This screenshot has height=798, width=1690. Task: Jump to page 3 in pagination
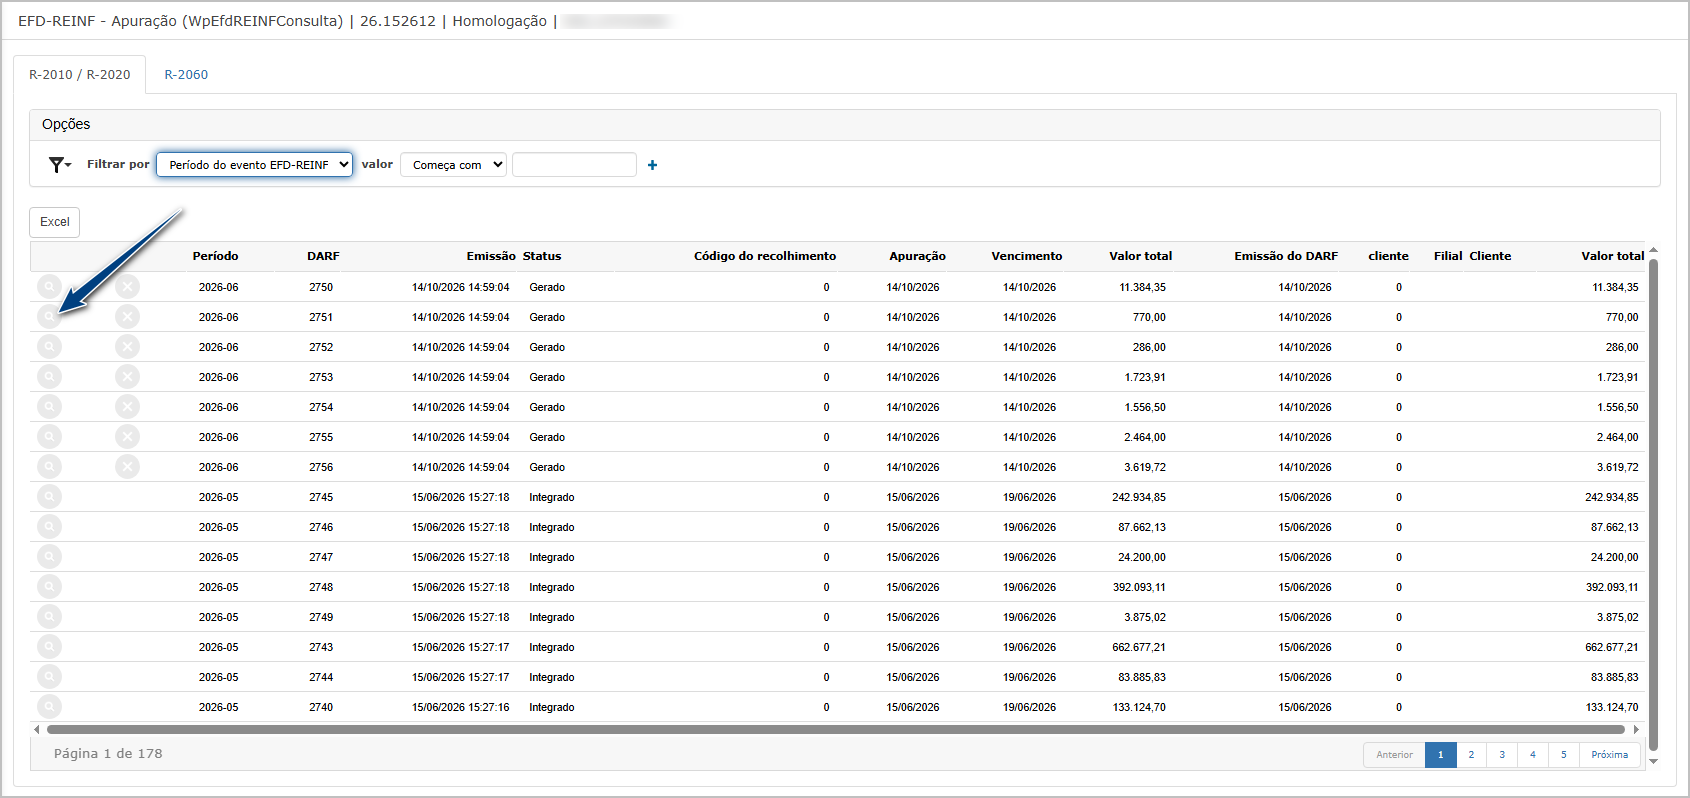(x=1502, y=755)
